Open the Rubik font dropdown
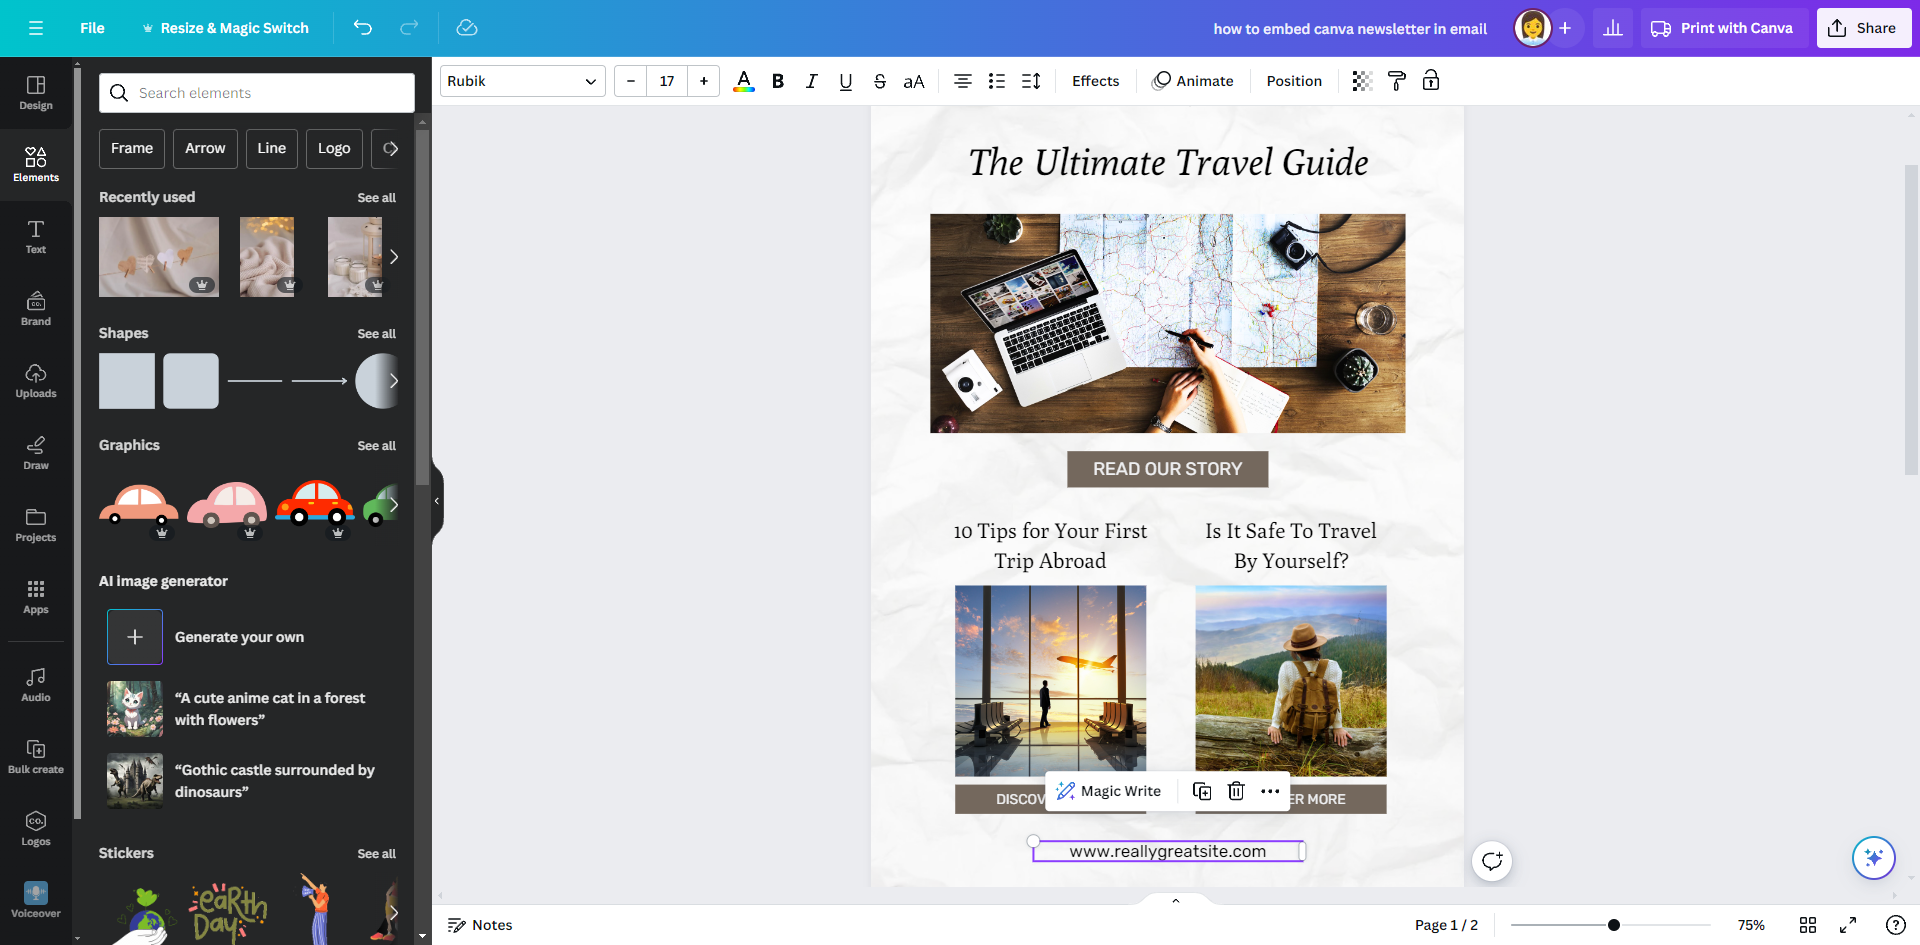 pos(523,81)
